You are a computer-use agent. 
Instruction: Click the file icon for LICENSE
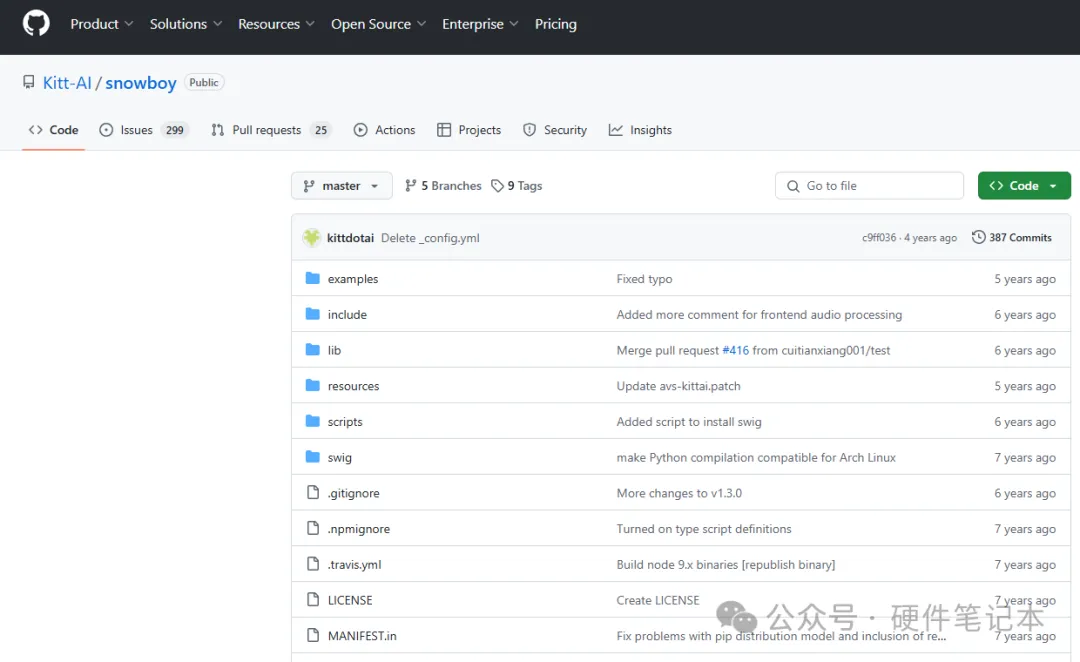point(313,599)
